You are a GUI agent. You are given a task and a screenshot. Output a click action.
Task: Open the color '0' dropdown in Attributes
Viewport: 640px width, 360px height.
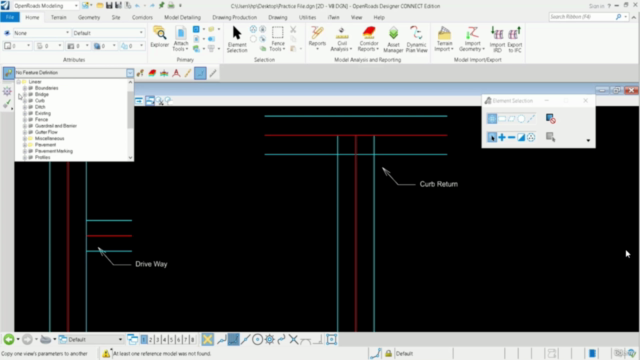tap(18, 46)
